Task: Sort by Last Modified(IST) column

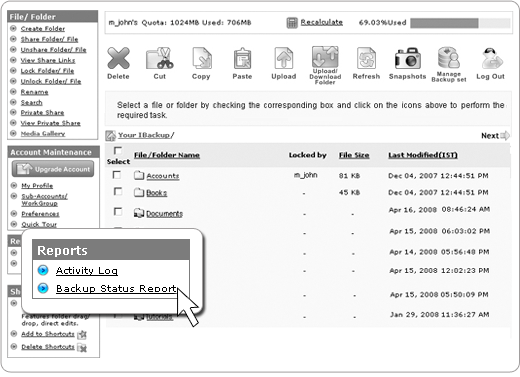Action: pos(423,155)
